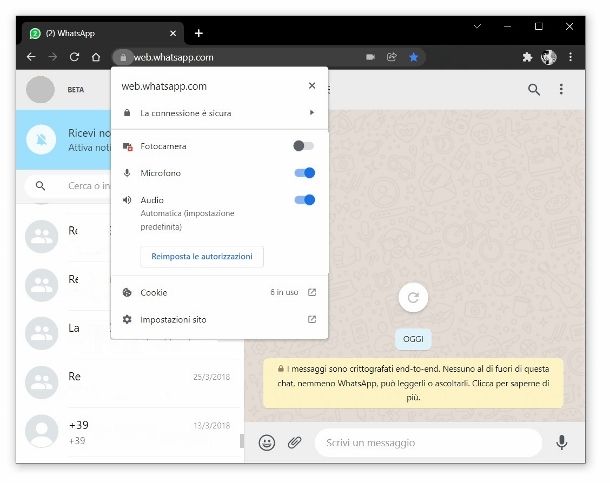Close the WhatsApp browser tab
Image resolution: width=610 pixels, height=483 pixels.
pos(173,33)
